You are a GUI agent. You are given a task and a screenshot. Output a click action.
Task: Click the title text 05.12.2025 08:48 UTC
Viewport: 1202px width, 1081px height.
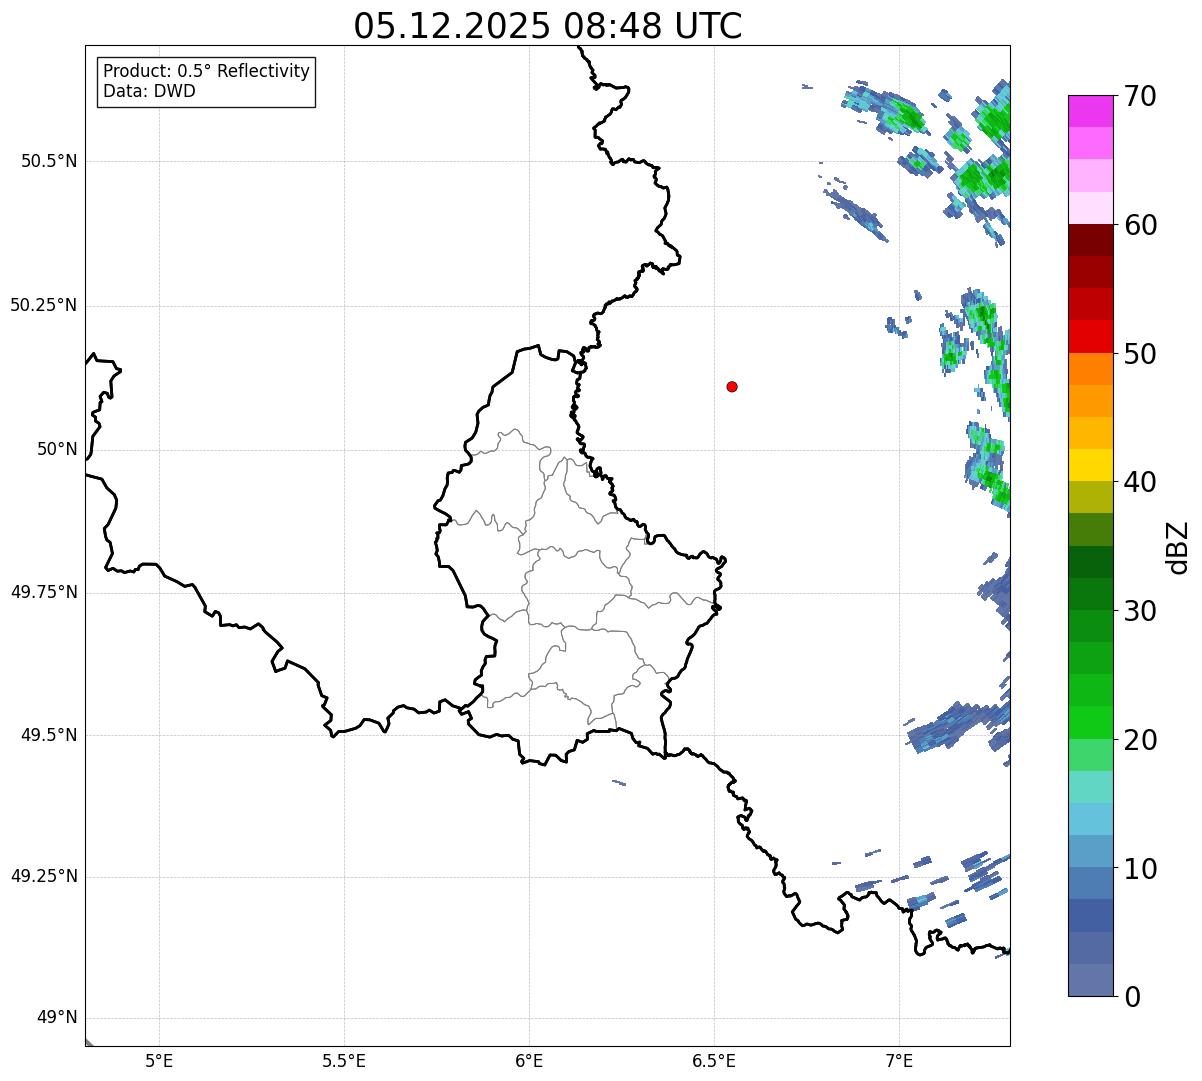(x=548, y=26)
